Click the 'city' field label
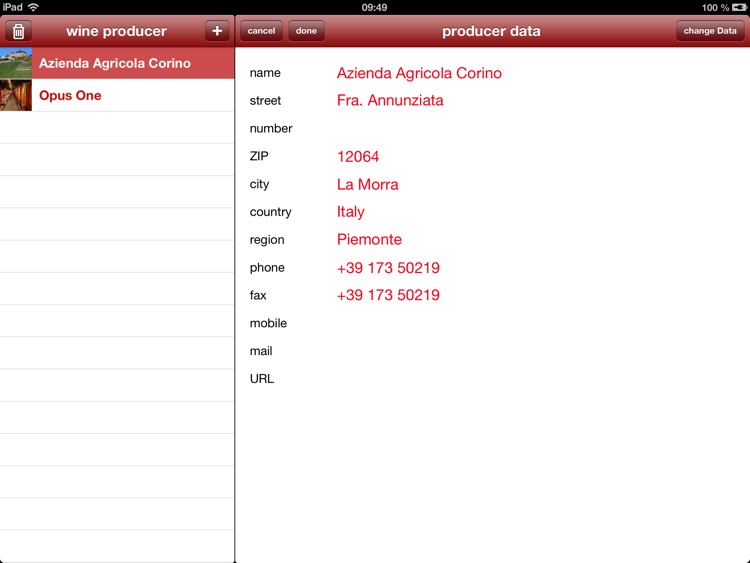This screenshot has height=563, width=750. pos(259,185)
